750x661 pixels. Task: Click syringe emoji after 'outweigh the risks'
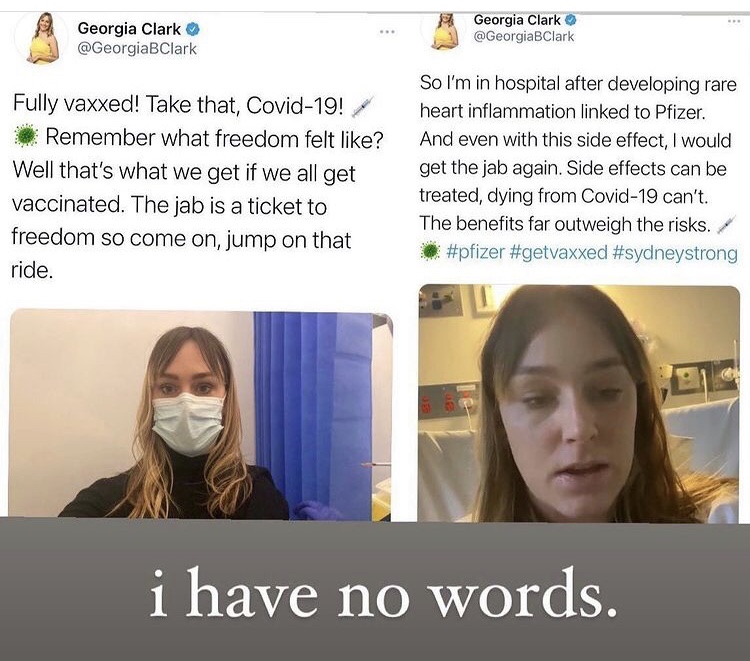pos(726,224)
